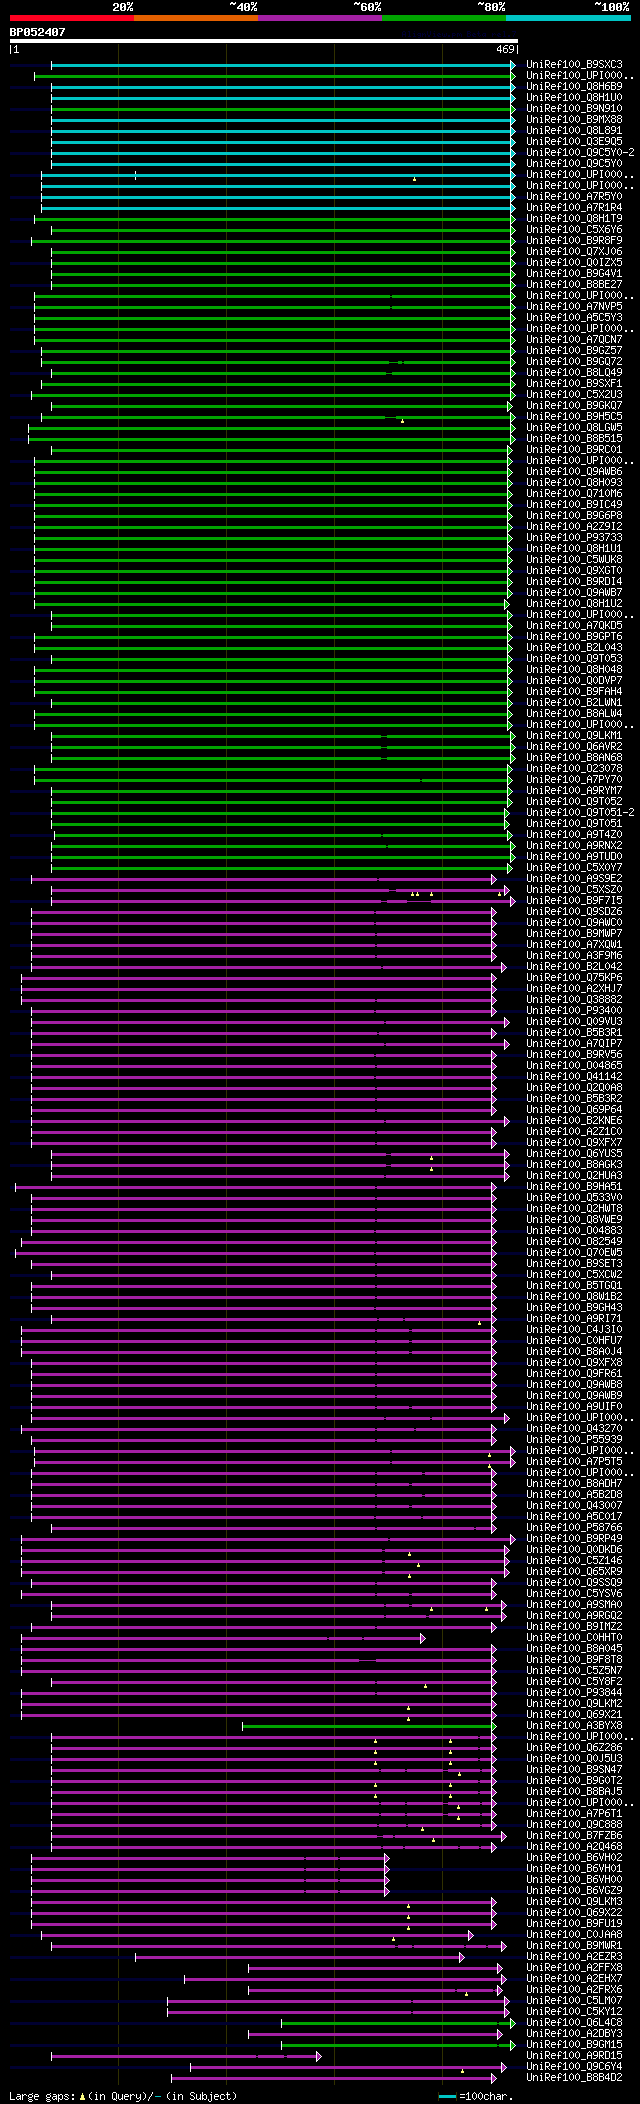
Task: Select label UniRef100_Q41142
Action: [x=574, y=1077]
